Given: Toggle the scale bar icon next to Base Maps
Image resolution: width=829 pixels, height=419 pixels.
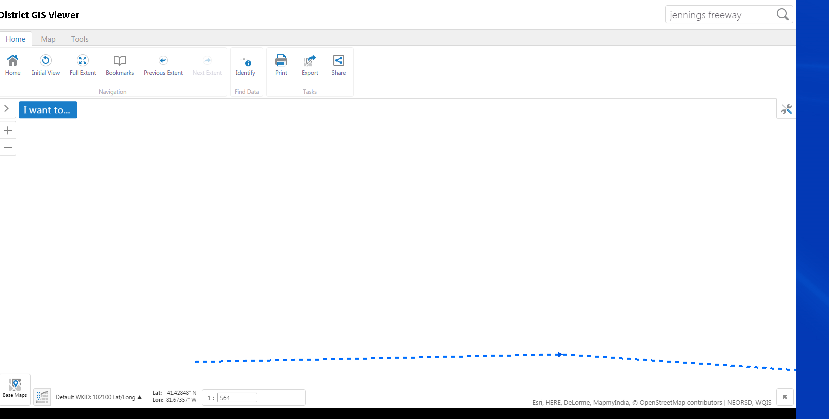Looking at the screenshot, I should tap(42, 397).
